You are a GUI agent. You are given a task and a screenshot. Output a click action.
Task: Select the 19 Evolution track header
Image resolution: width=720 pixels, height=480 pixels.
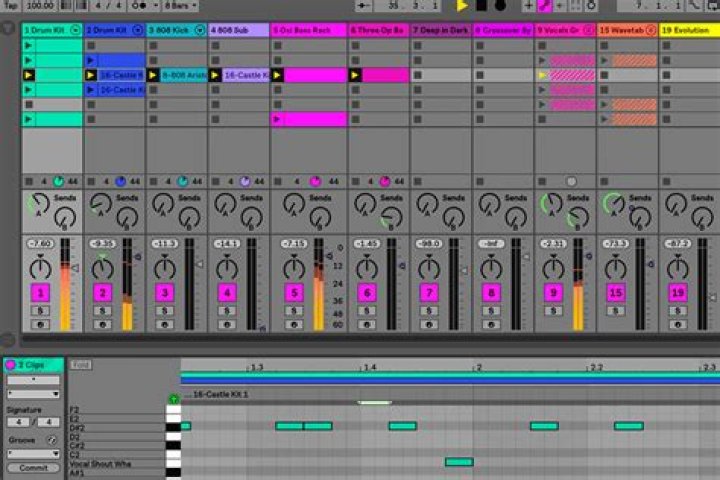click(x=689, y=30)
